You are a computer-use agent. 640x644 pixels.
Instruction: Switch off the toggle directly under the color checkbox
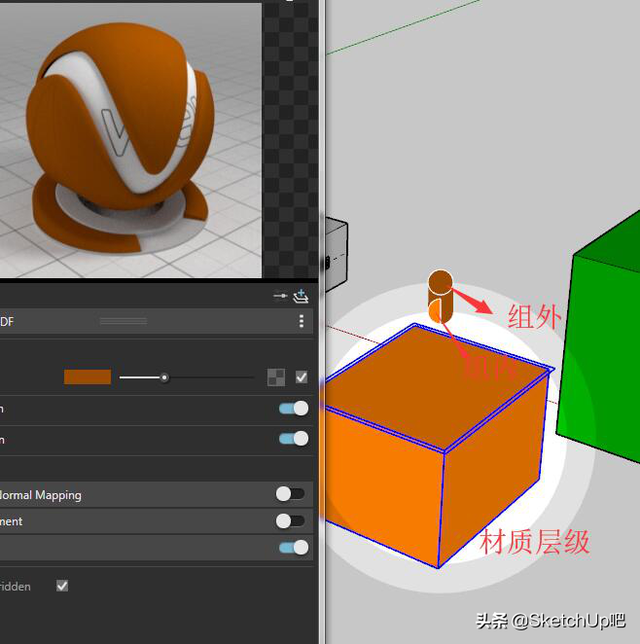[x=294, y=408]
